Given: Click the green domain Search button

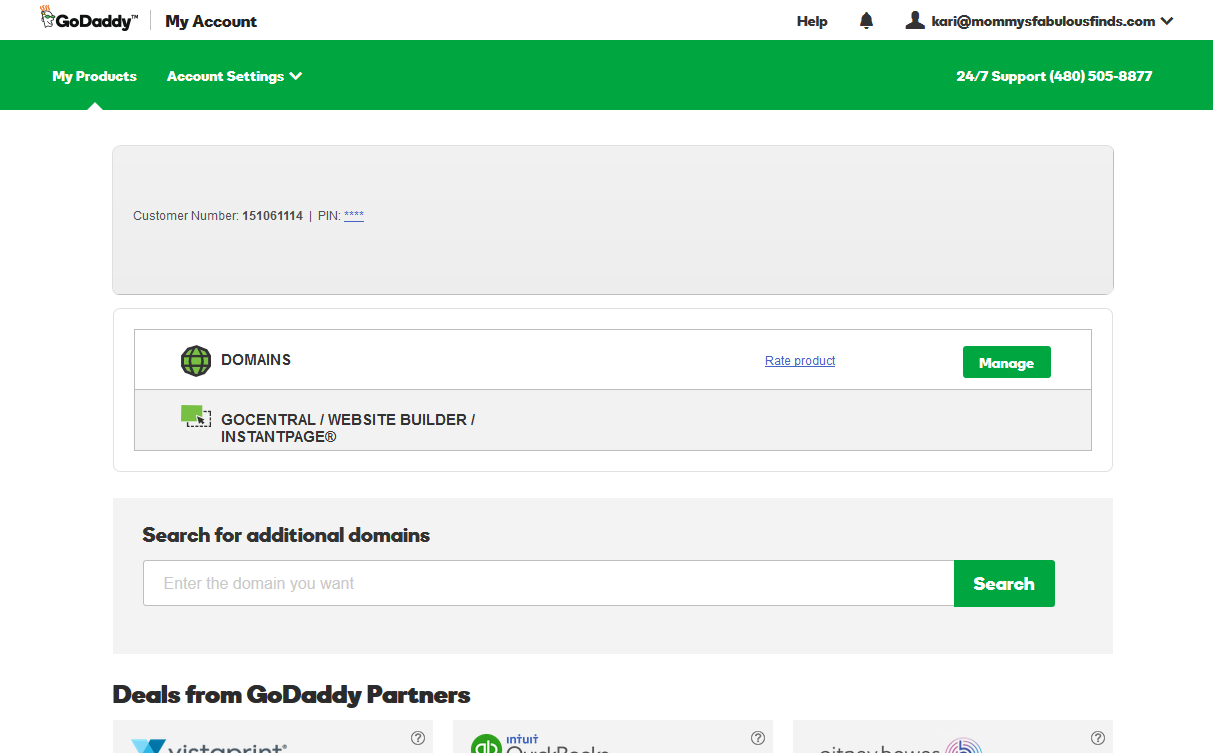Looking at the screenshot, I should (1004, 584).
